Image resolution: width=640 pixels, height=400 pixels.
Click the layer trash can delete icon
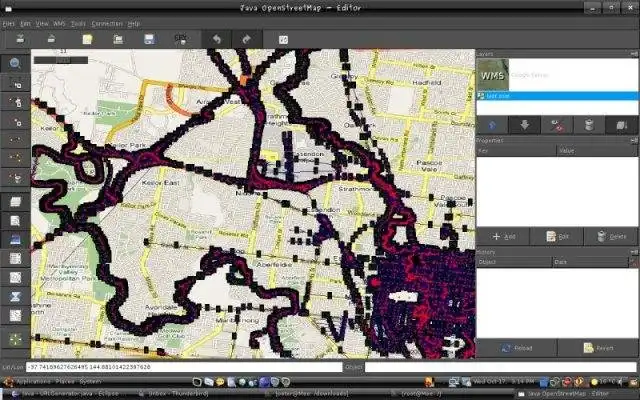(588, 124)
